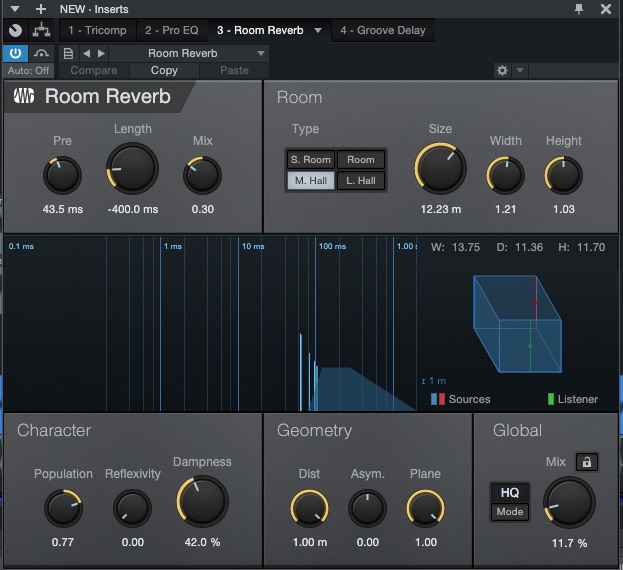
Task: Switch to the 1 - Tricomp tab
Action: [97, 30]
